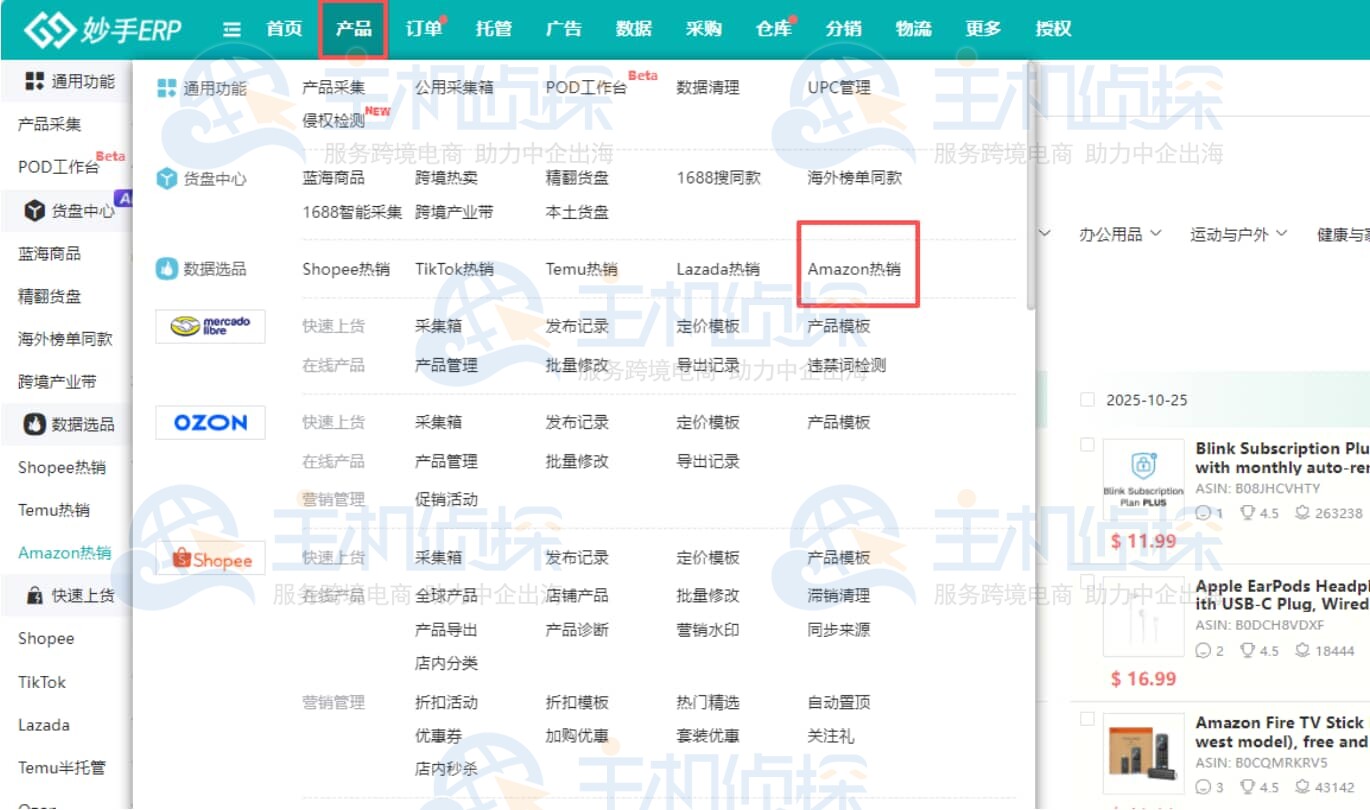Click the OZON marketplace icon
Image resolution: width=1370 pixels, height=810 pixels.
click(209, 422)
